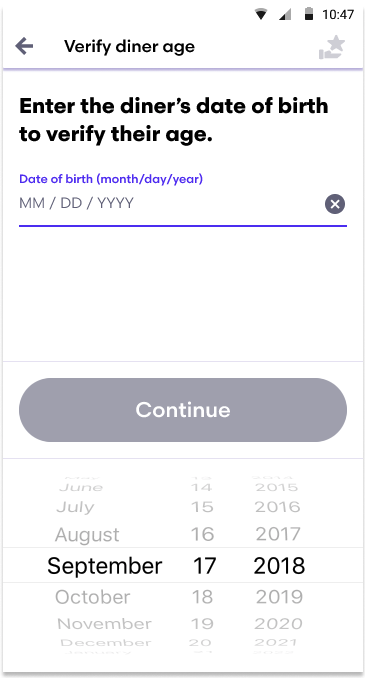Pick year 2020 in the year wheel
The height and width of the screenshot is (678, 365).
(278, 624)
